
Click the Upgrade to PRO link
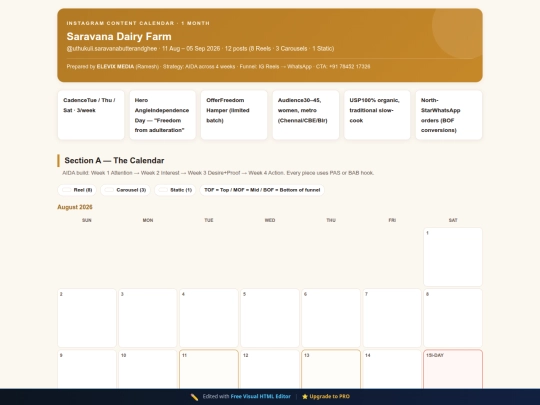point(329,396)
